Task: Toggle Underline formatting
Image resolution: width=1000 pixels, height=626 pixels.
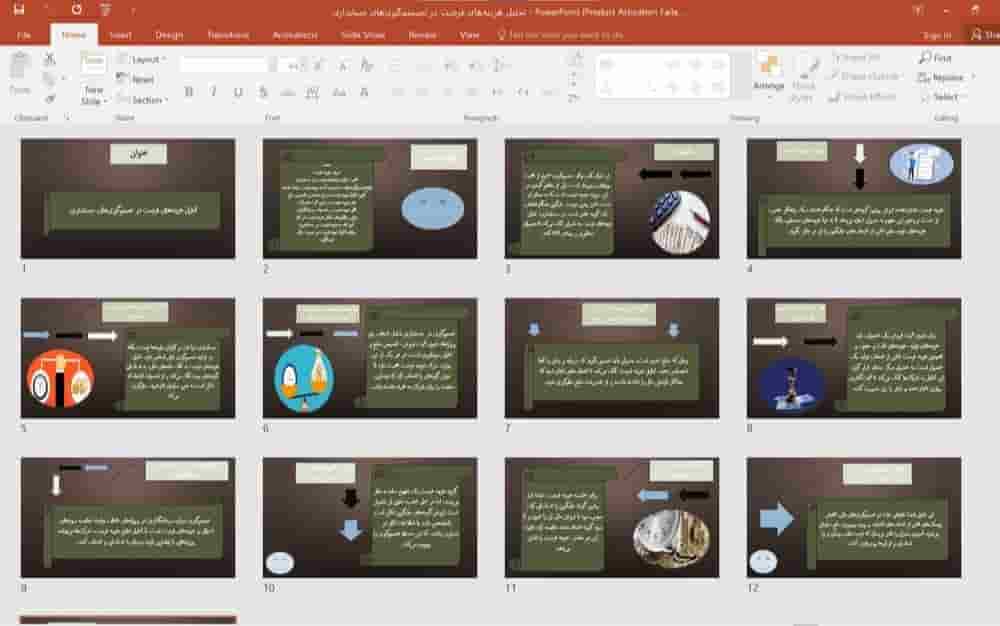Action: (x=238, y=92)
